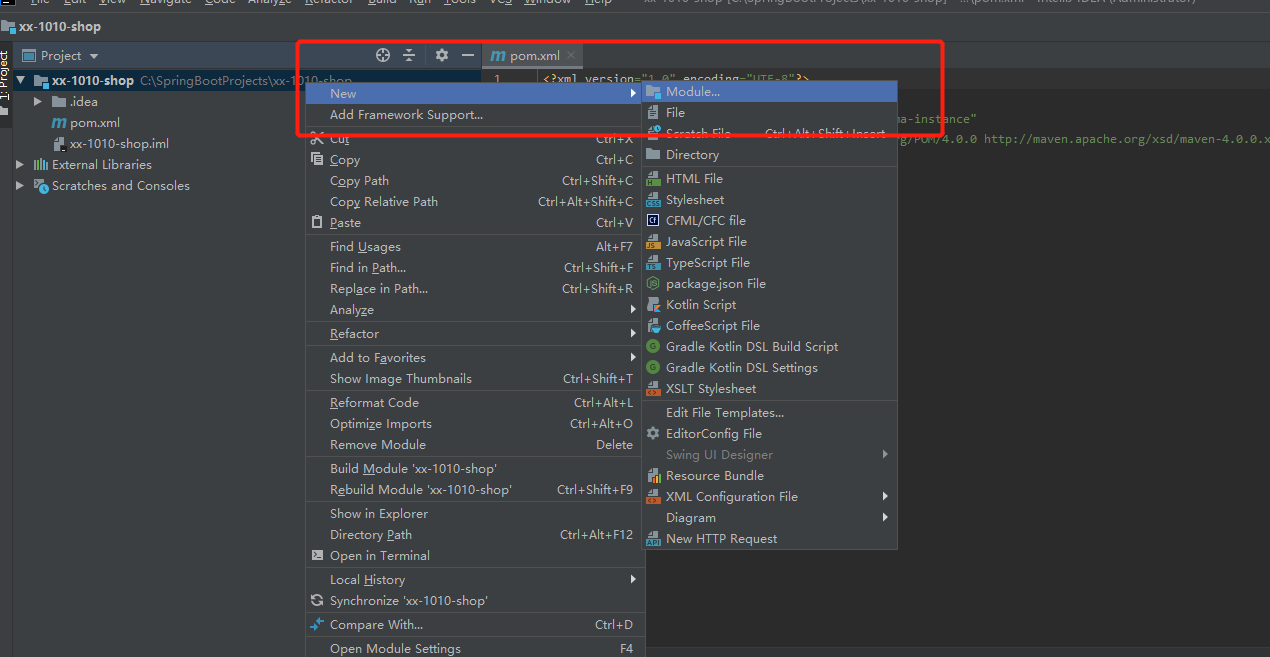Open Local History submenu
This screenshot has height=657, width=1270.
[x=474, y=579]
